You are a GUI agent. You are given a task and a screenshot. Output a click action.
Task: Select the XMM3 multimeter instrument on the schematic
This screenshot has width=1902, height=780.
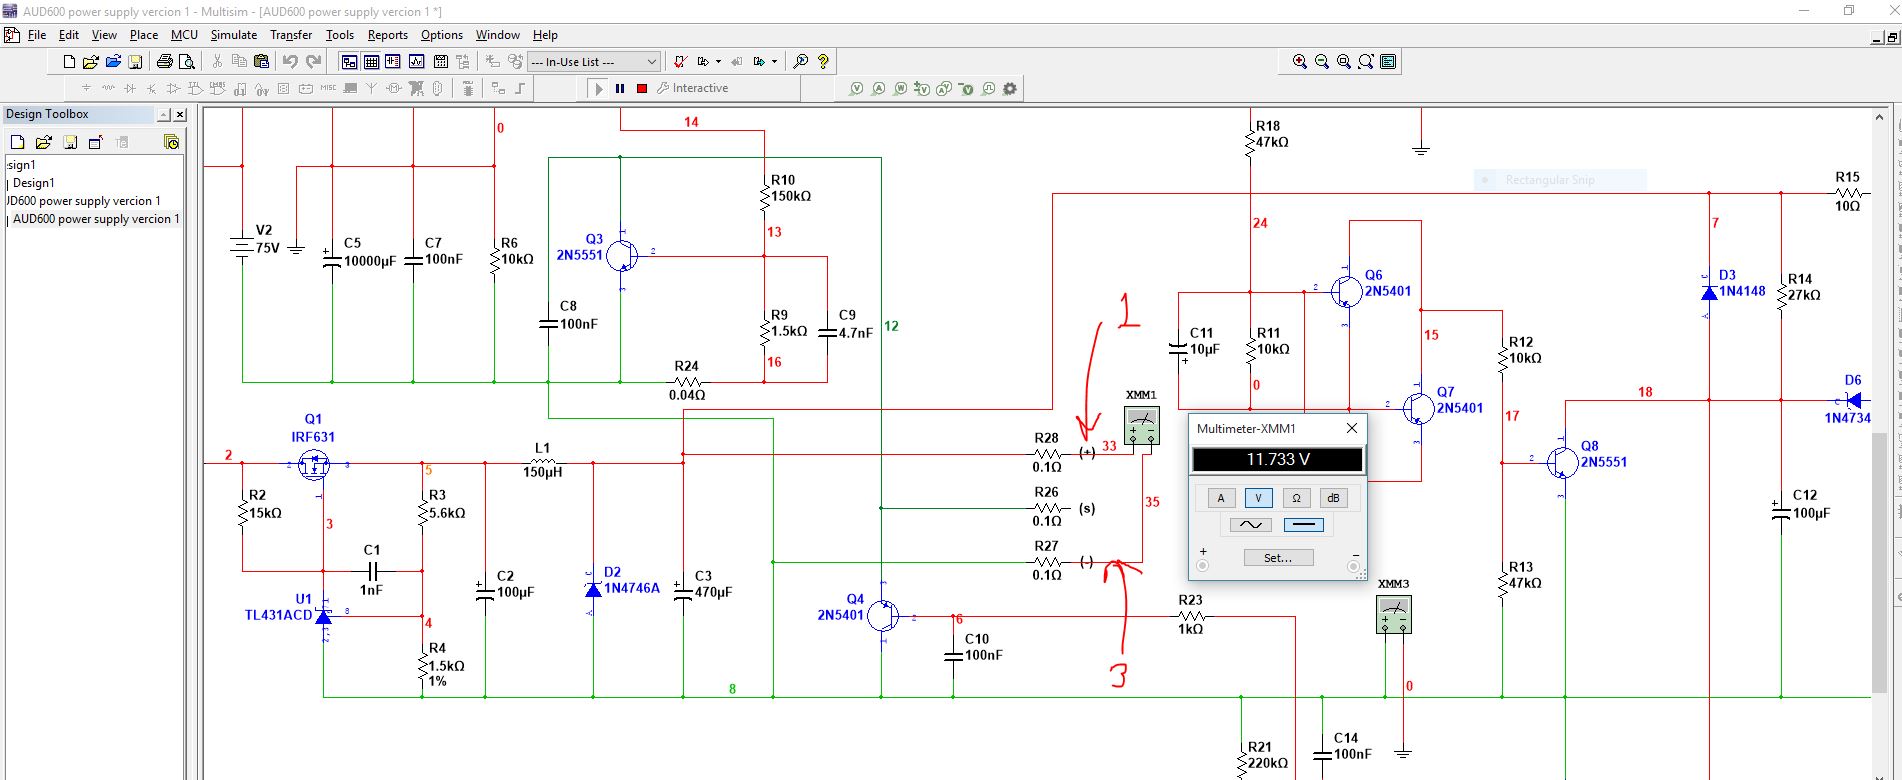[x=1394, y=614]
